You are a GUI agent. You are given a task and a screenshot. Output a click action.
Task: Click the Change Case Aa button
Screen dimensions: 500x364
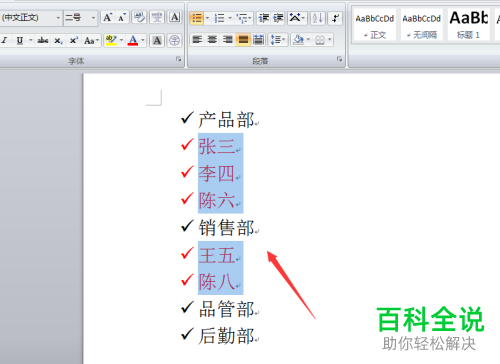coord(89,41)
